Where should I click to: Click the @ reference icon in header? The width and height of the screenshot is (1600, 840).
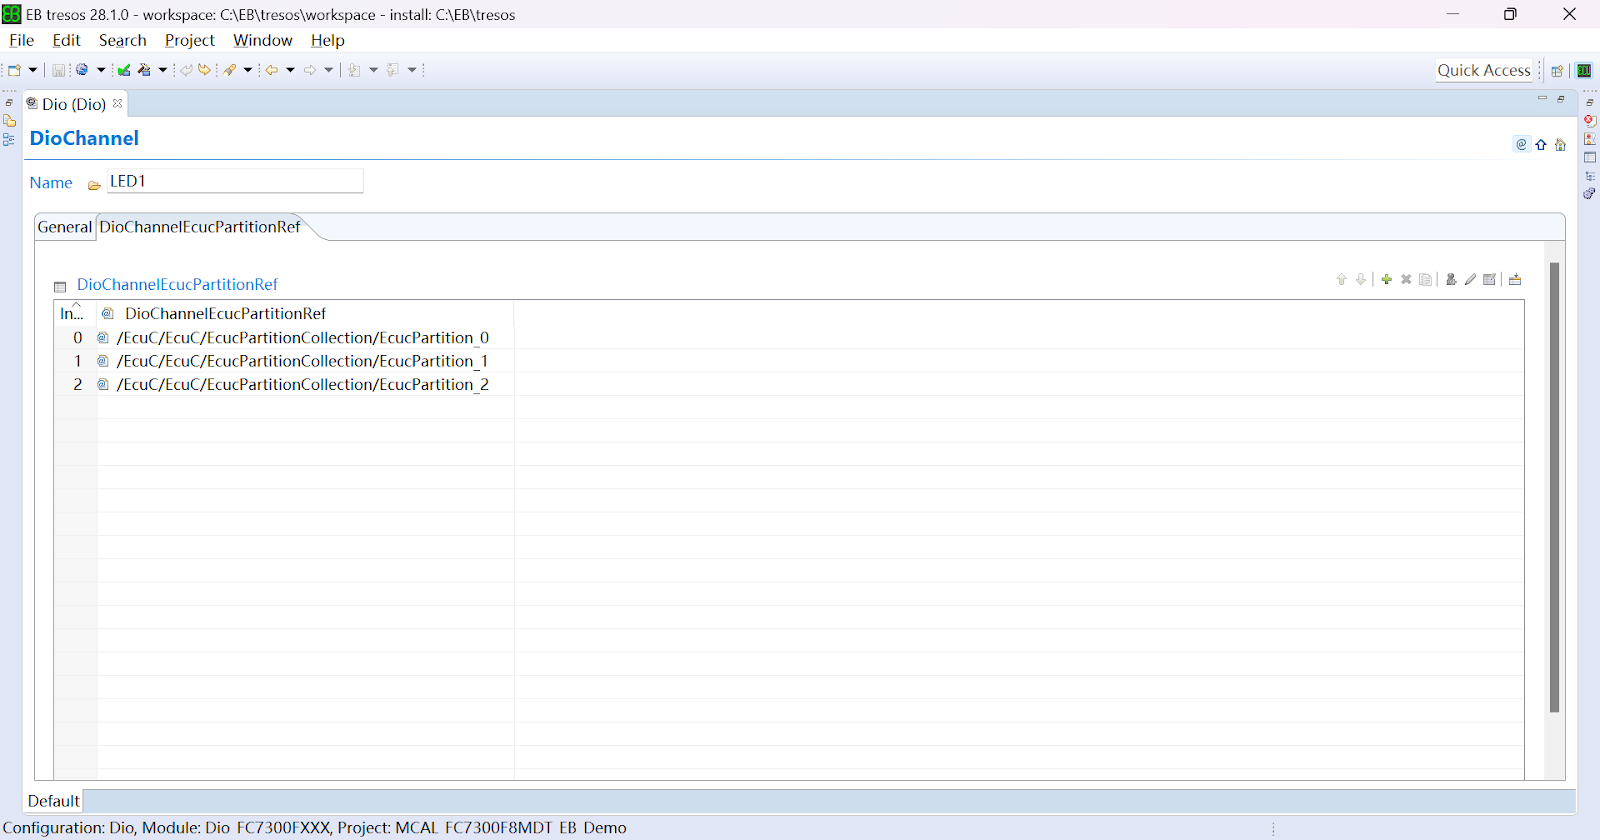coord(1521,144)
